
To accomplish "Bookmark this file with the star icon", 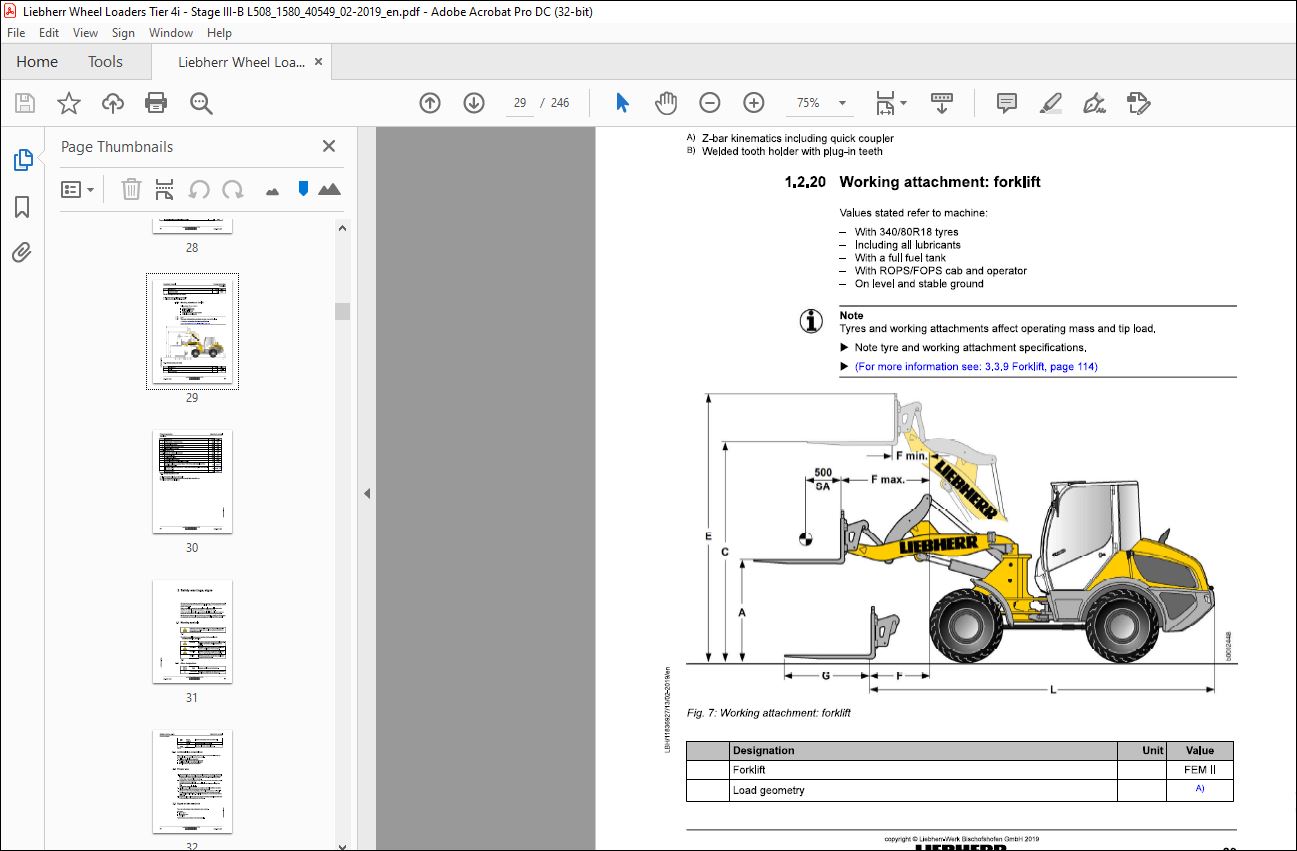I will (69, 103).
